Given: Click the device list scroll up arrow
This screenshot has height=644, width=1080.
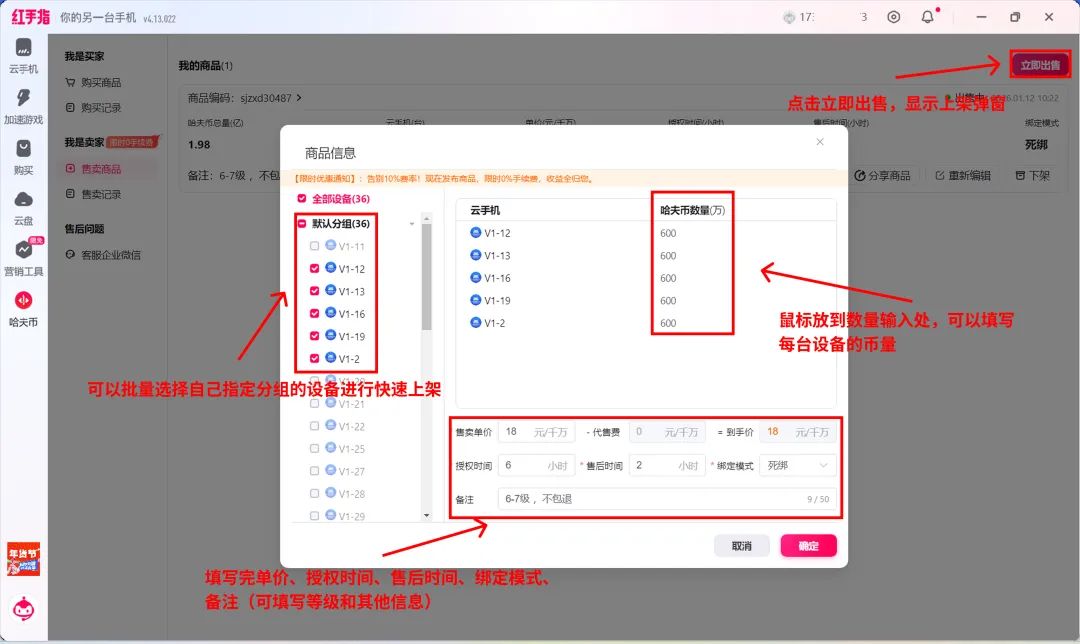Looking at the screenshot, I should coord(426,218).
